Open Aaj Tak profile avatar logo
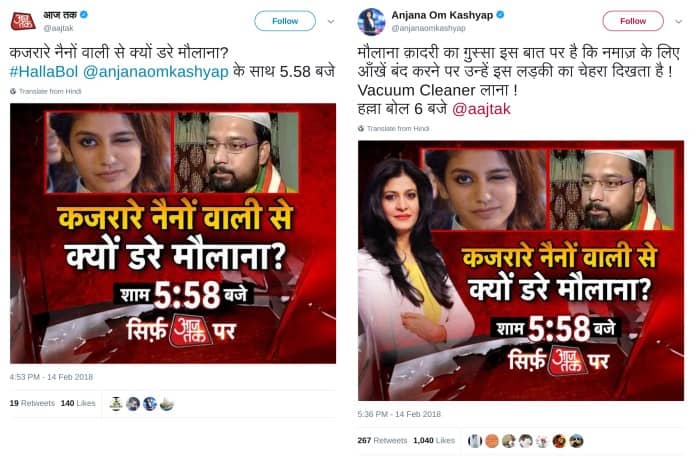696x458 pixels. pyautogui.click(x=23, y=21)
